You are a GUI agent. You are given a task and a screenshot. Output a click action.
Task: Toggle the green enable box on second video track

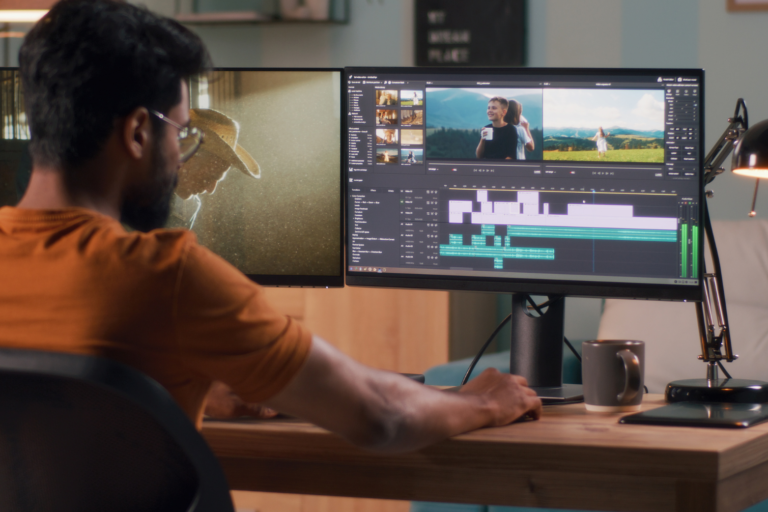pos(402,202)
